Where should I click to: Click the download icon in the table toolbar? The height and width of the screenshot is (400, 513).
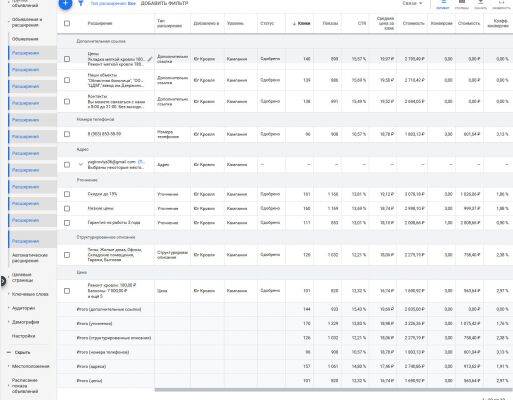coord(481,3)
